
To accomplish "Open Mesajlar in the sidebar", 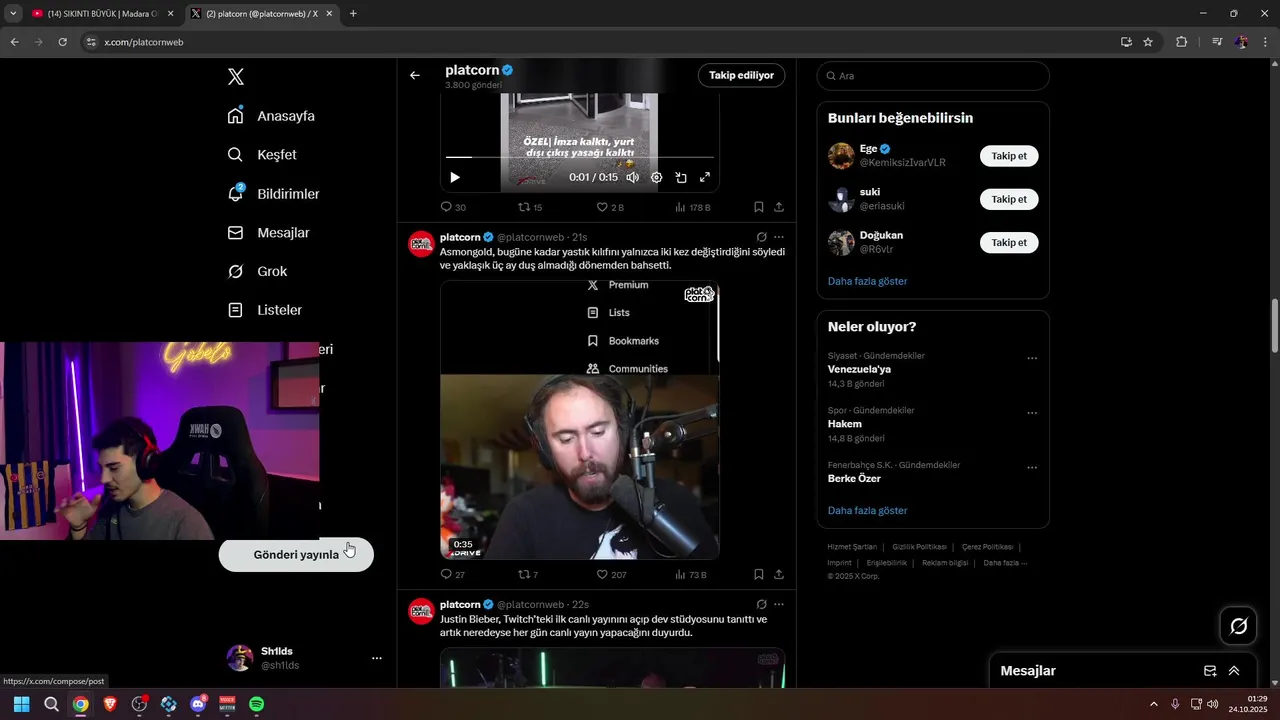I will 269,233.
